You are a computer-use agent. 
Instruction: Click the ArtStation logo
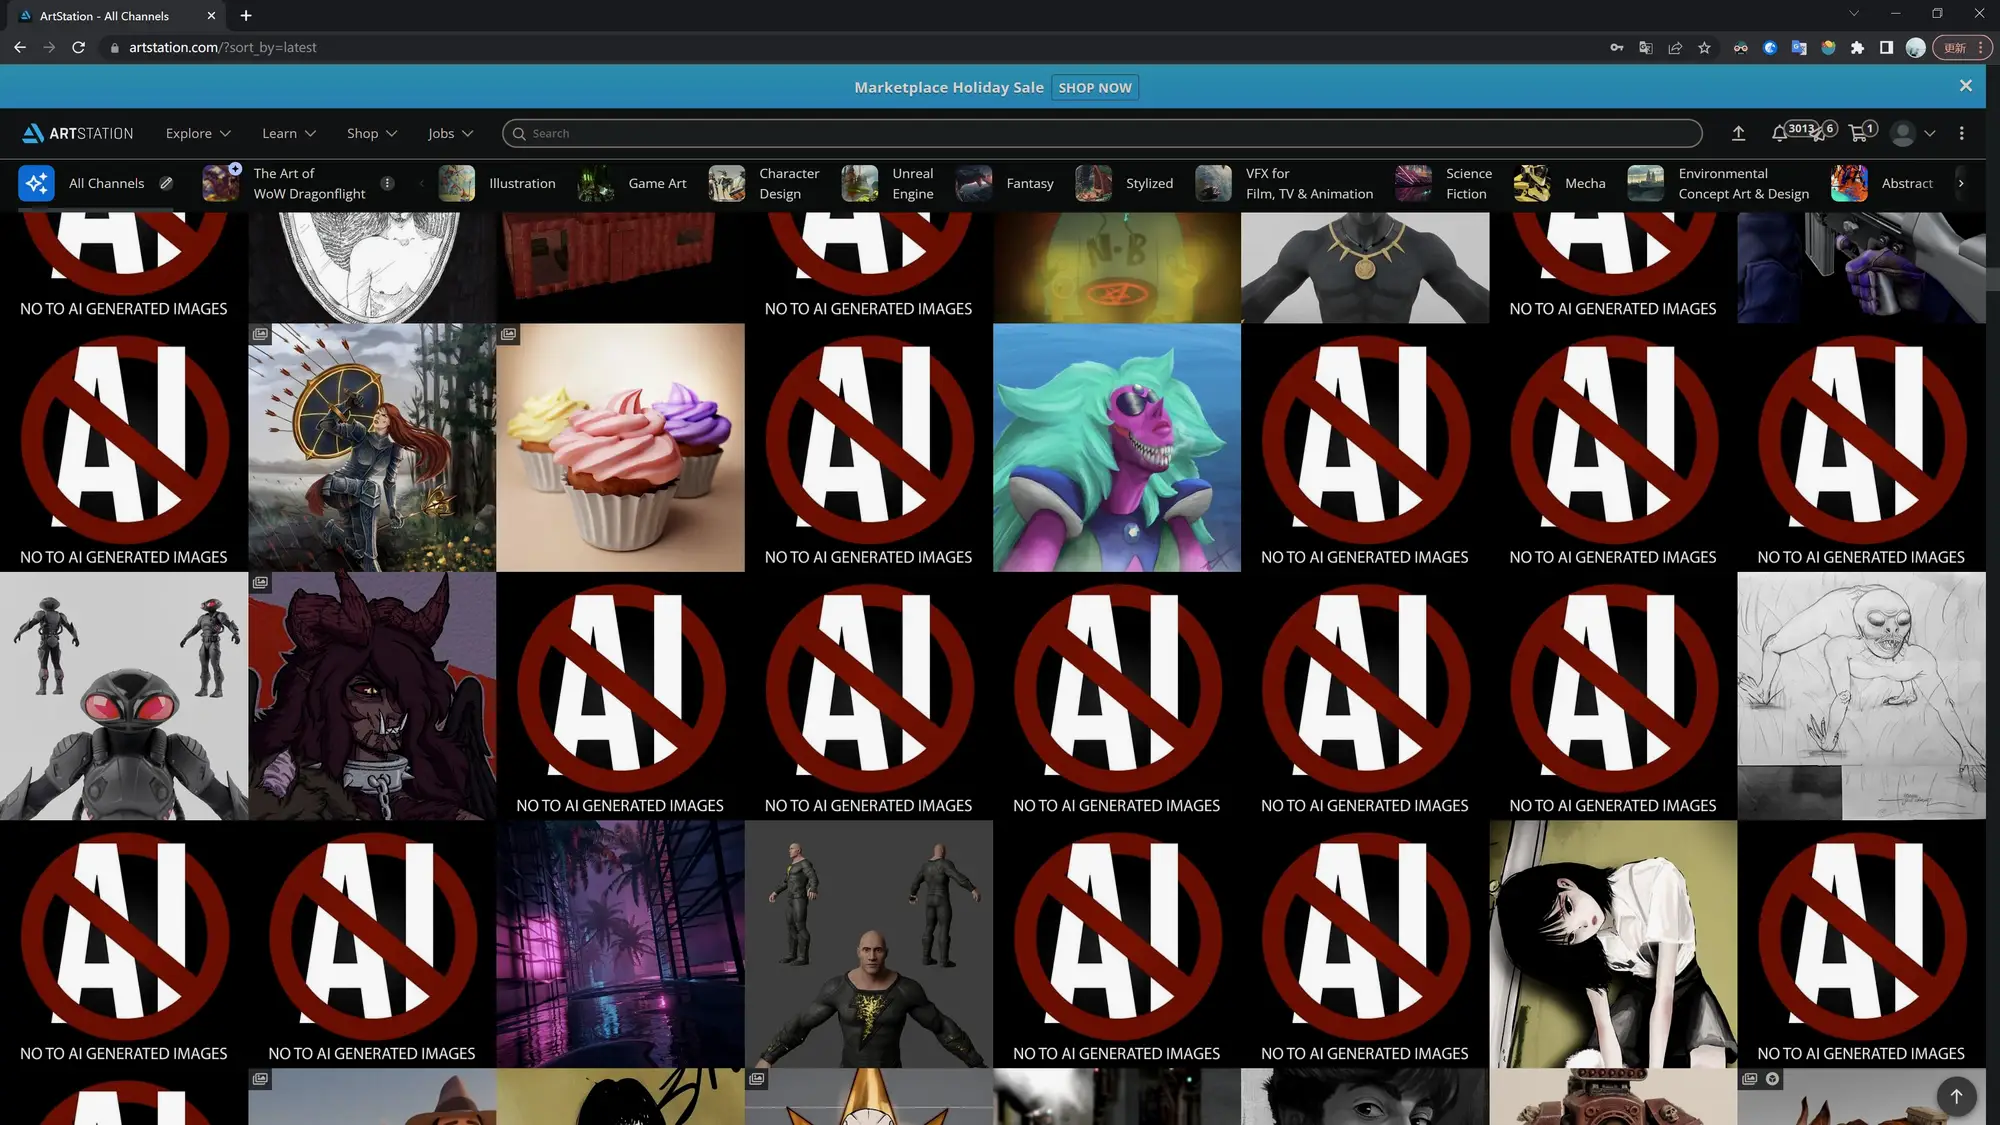coord(78,133)
